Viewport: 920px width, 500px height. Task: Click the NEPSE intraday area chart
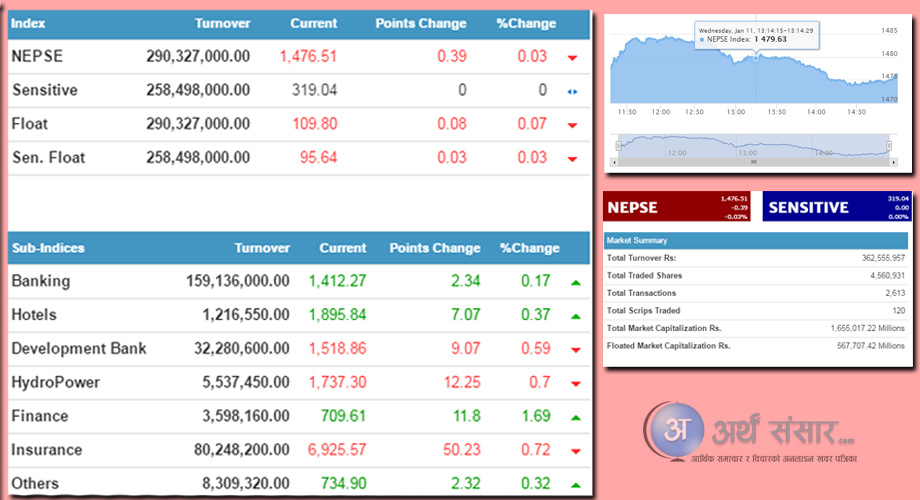(754, 70)
